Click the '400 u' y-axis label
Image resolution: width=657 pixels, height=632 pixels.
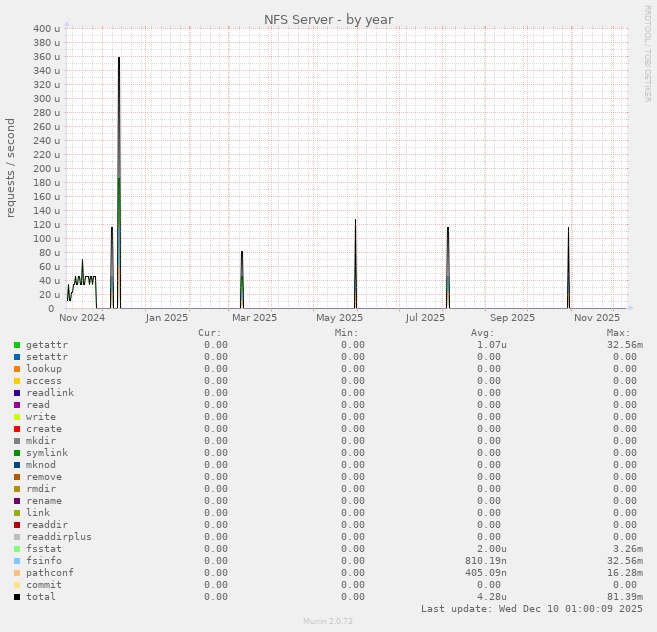point(47,28)
